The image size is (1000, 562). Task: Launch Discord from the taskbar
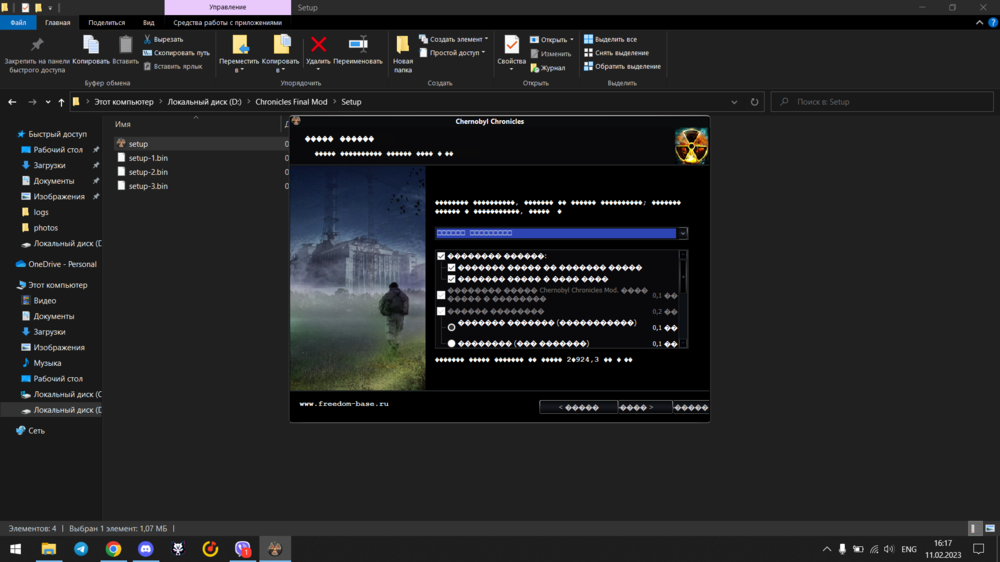(145, 549)
